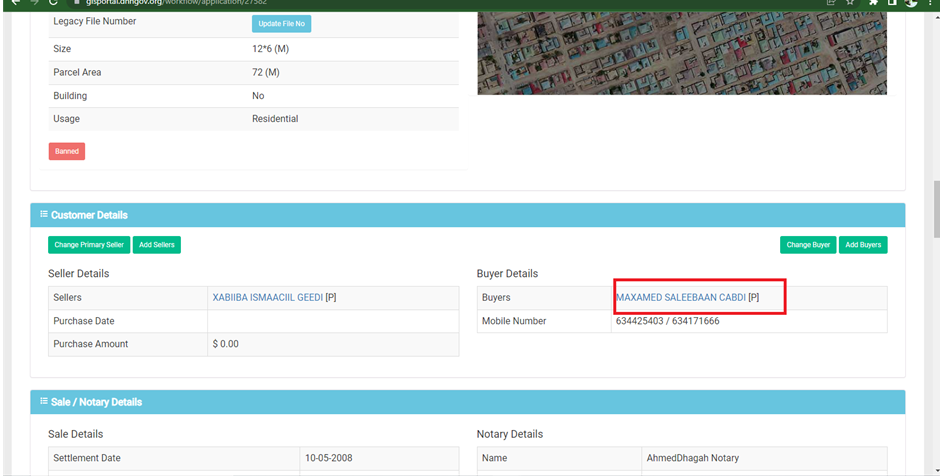Click the Settlement Date label
Viewport: 940px width, 476px height.
coord(87,458)
